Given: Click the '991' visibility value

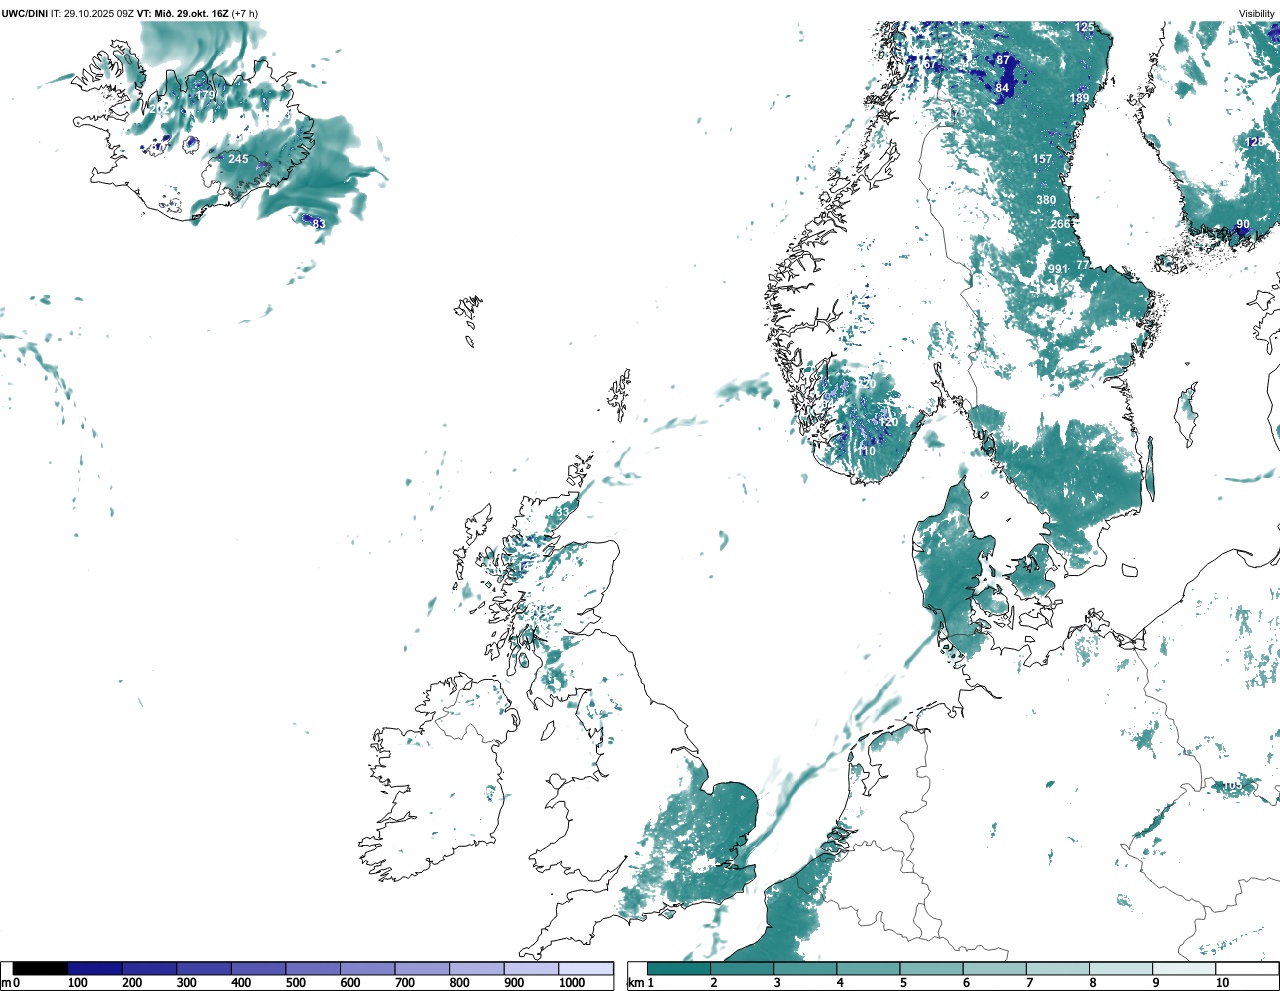Looking at the screenshot, I should click(1058, 270).
